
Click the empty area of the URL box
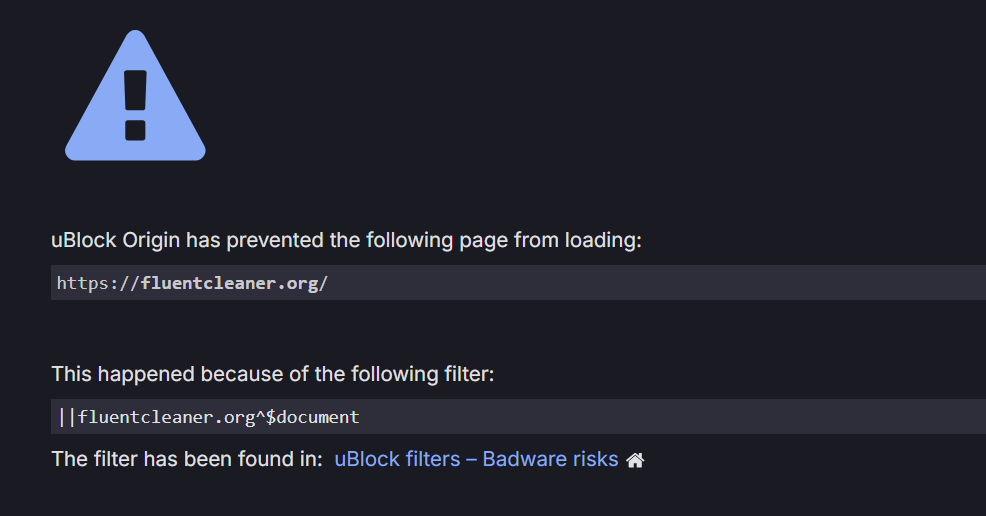(x=654, y=283)
